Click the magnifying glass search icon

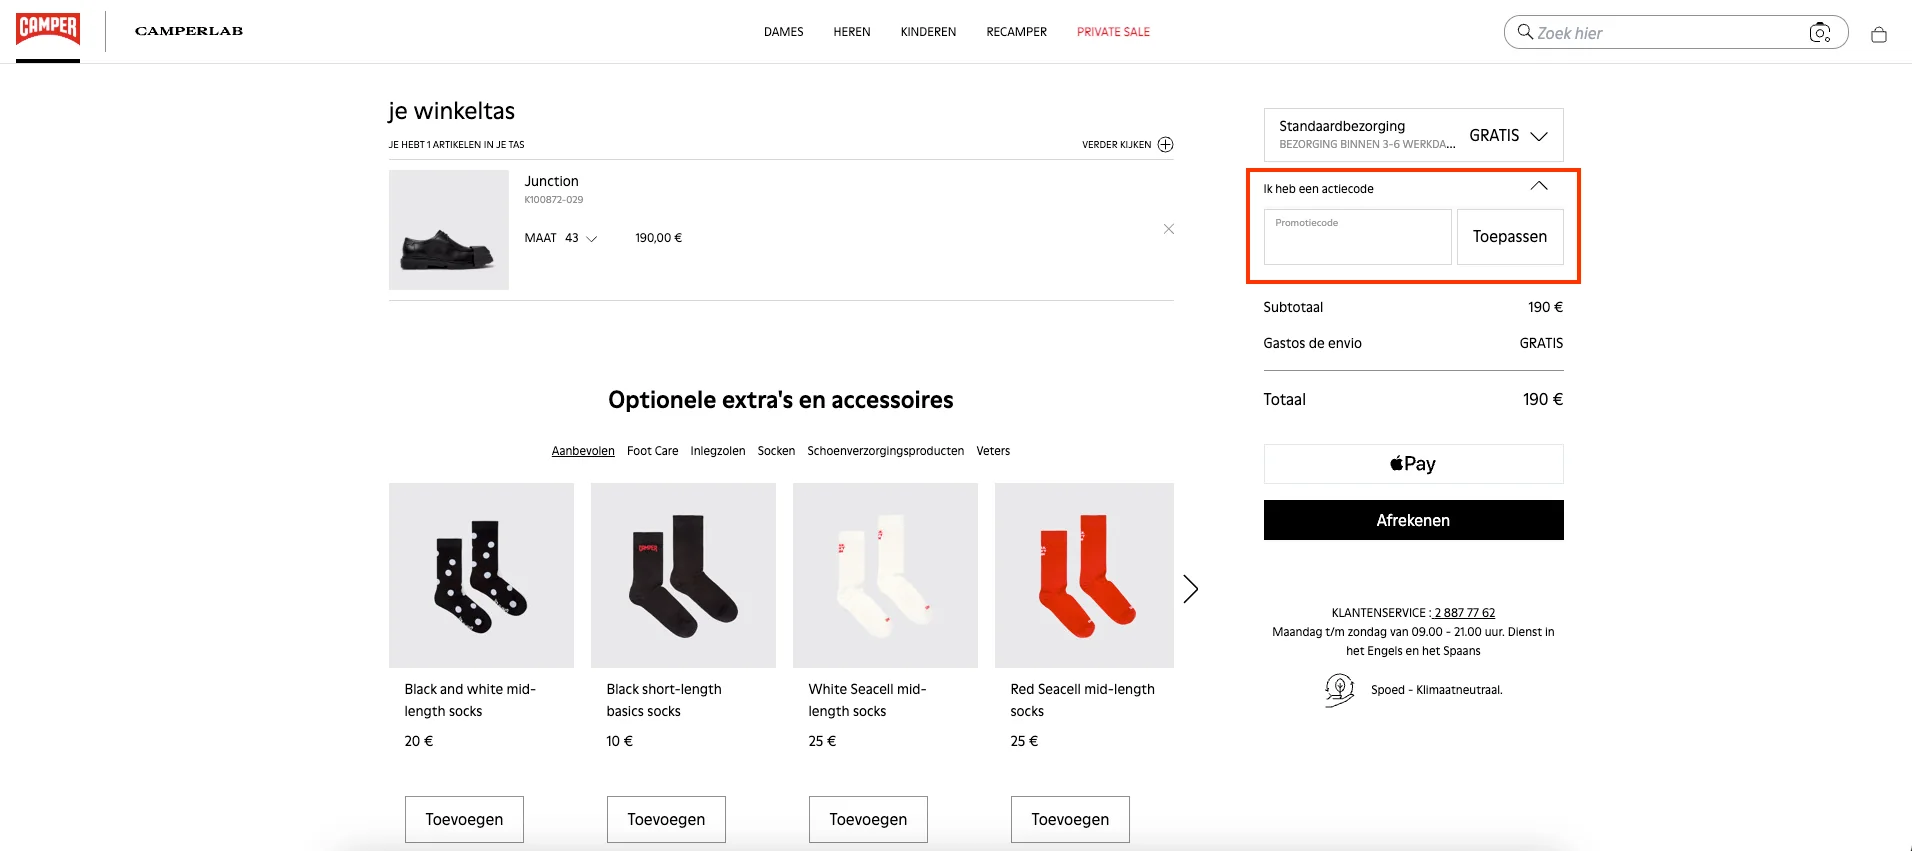pyautogui.click(x=1525, y=32)
